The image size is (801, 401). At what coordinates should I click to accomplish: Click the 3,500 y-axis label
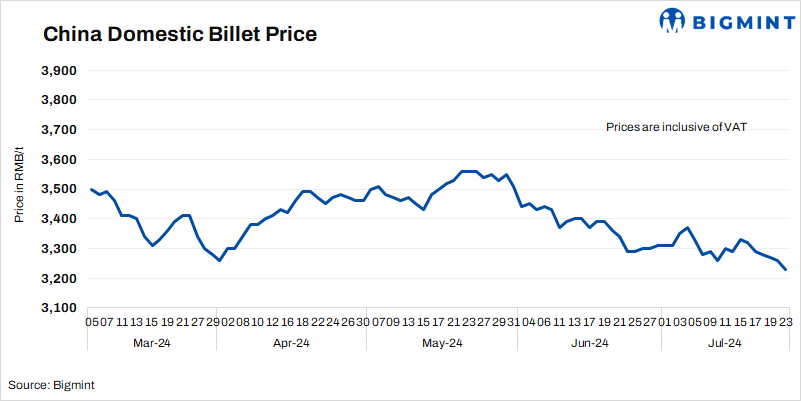tap(59, 189)
